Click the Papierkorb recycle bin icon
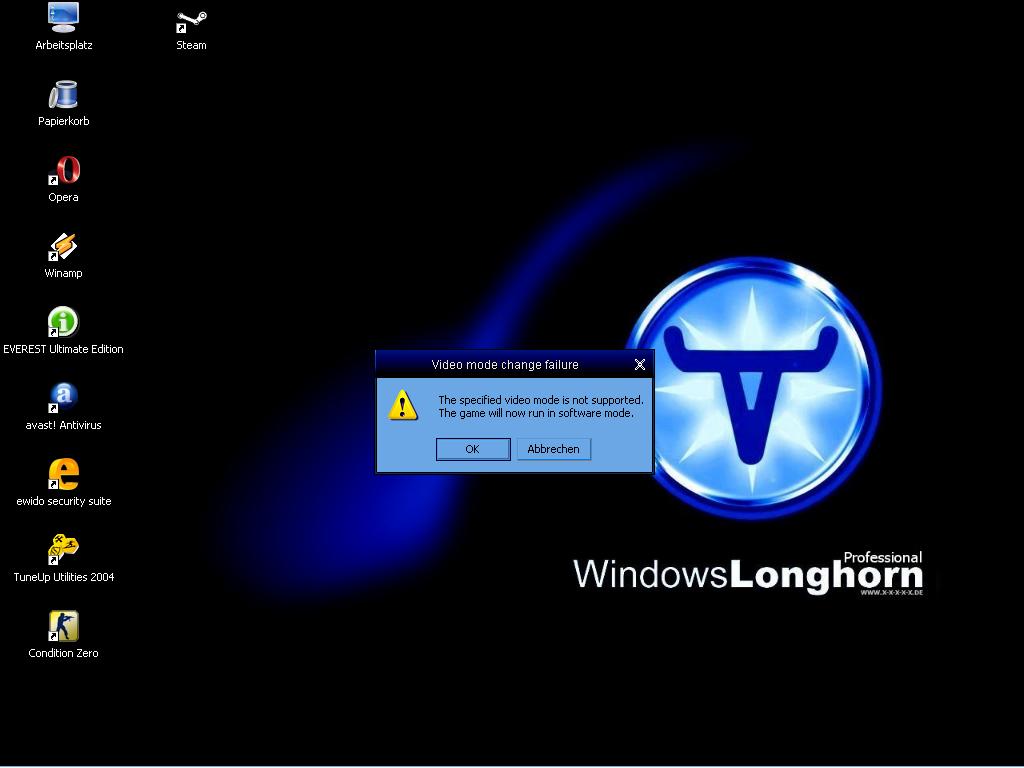This screenshot has width=1024, height=768. click(x=63, y=95)
